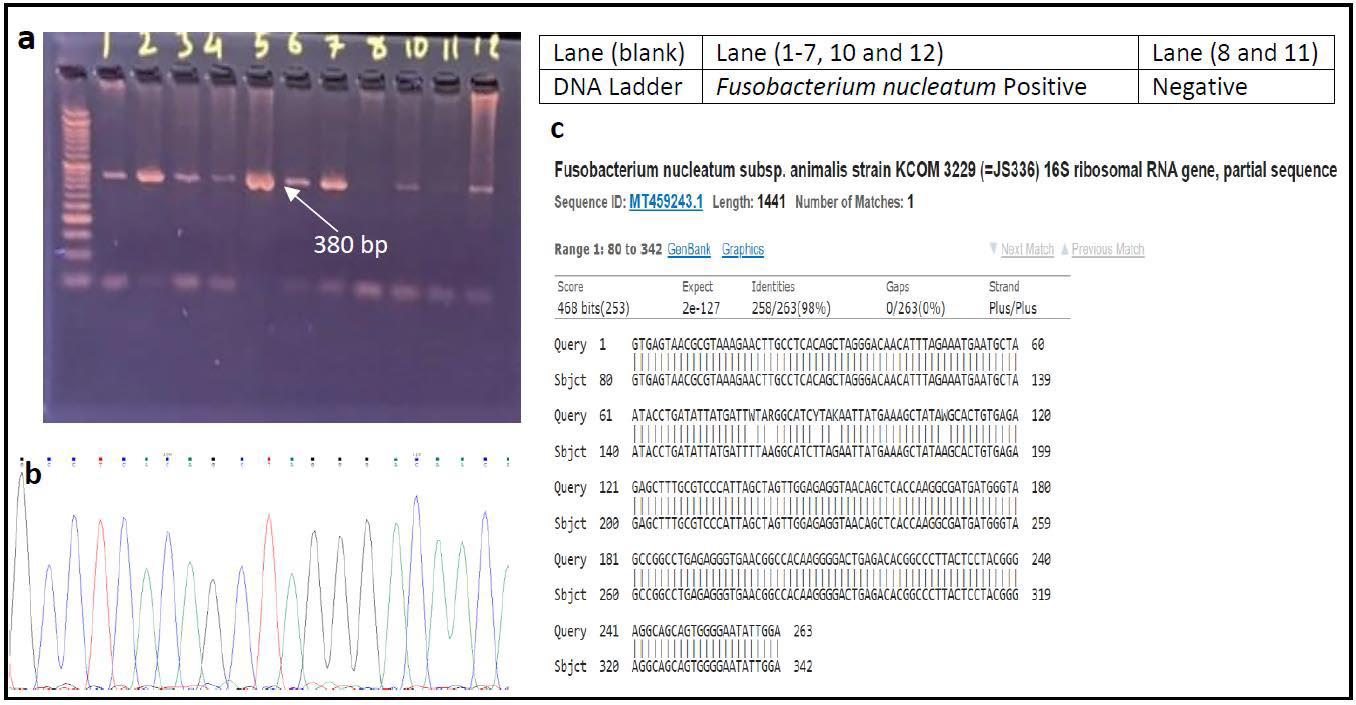Click the panel 'c' label
Image resolution: width=1356 pixels, height=705 pixels.
point(558,129)
